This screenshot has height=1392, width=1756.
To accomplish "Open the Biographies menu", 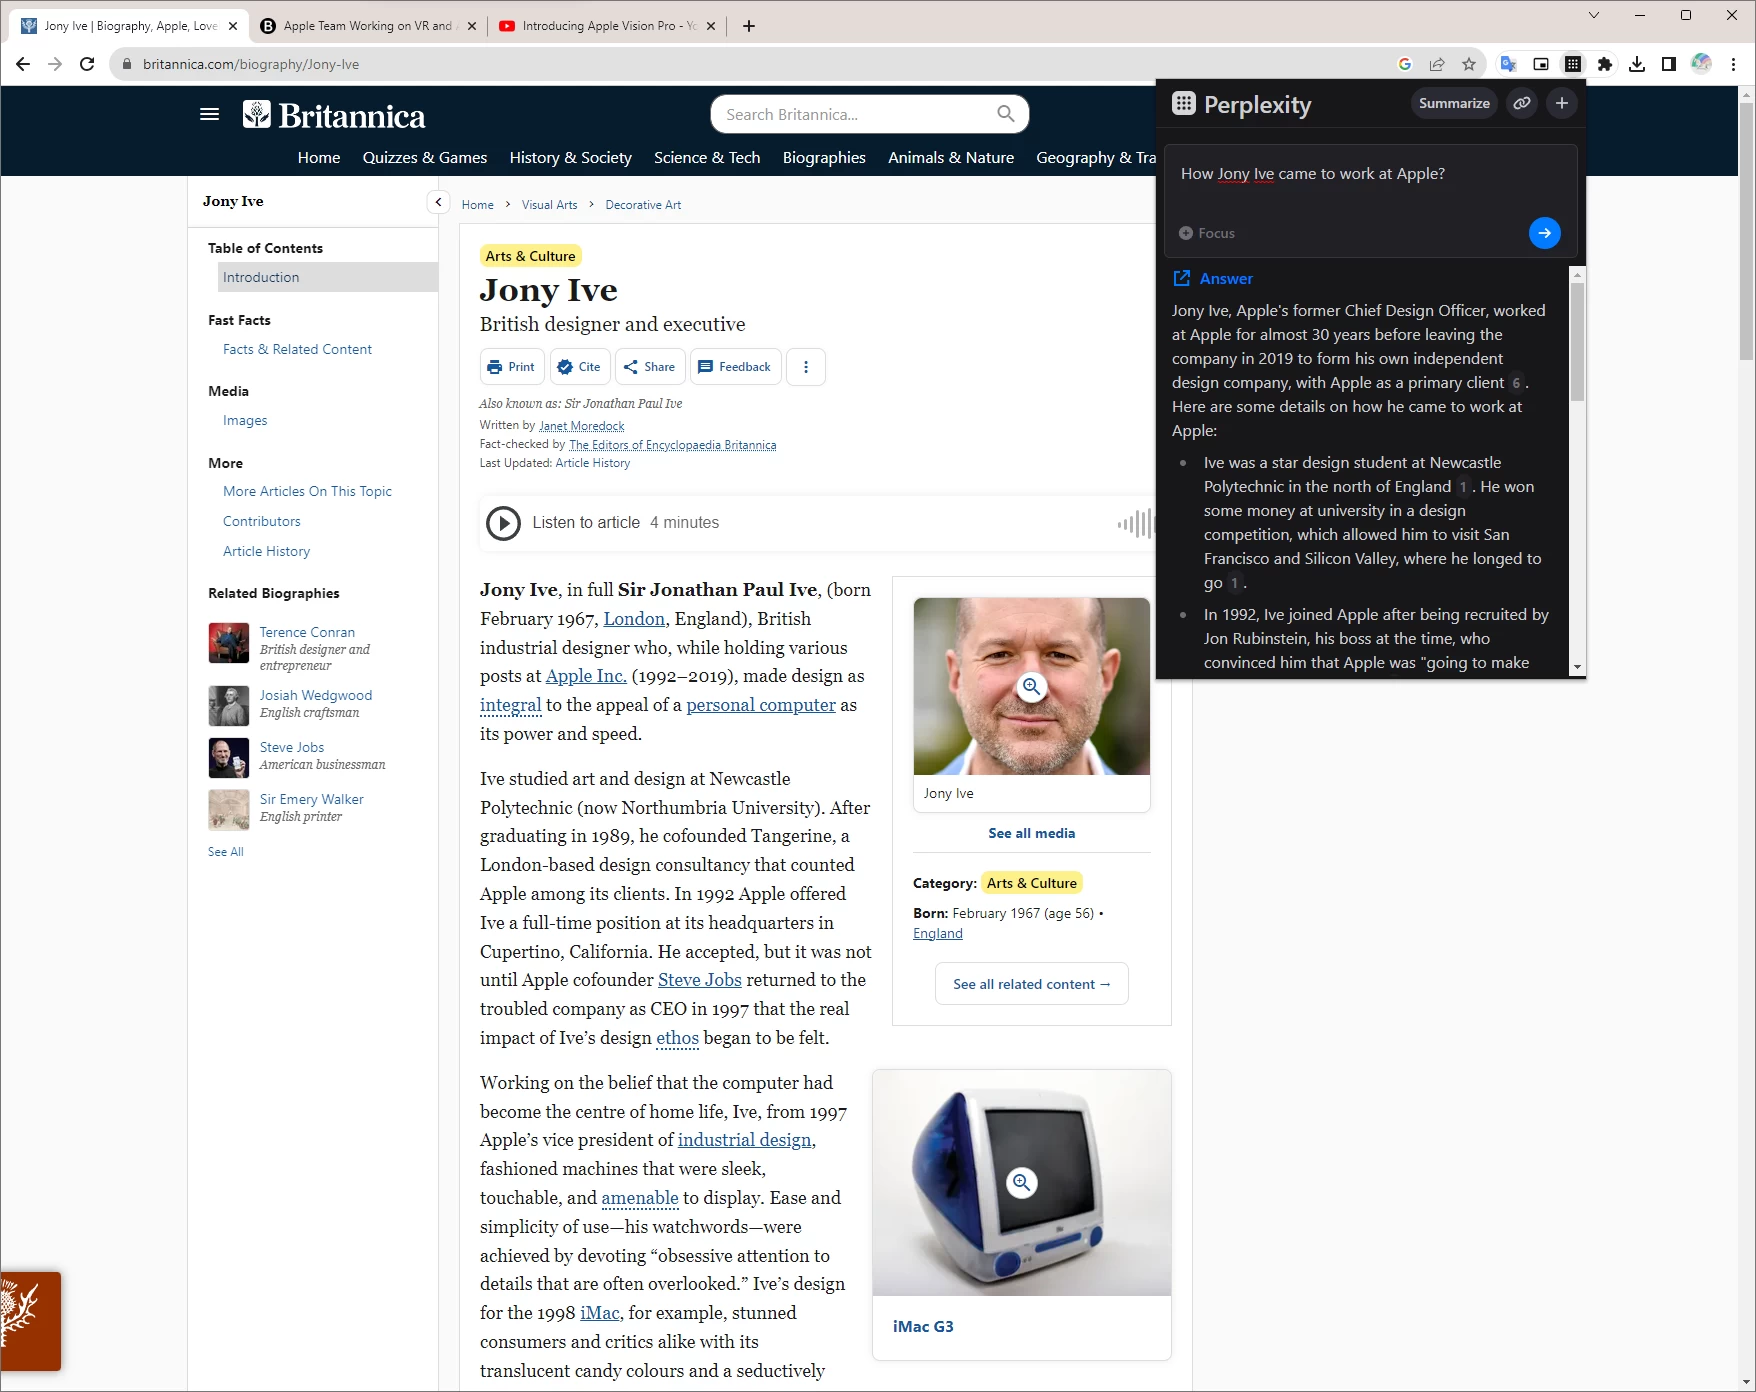I will point(824,158).
